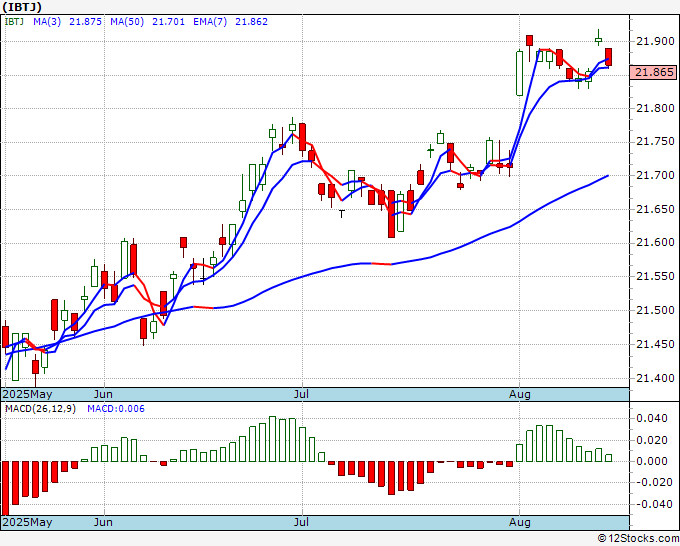Click the MACD:0.006 value label

[116, 409]
